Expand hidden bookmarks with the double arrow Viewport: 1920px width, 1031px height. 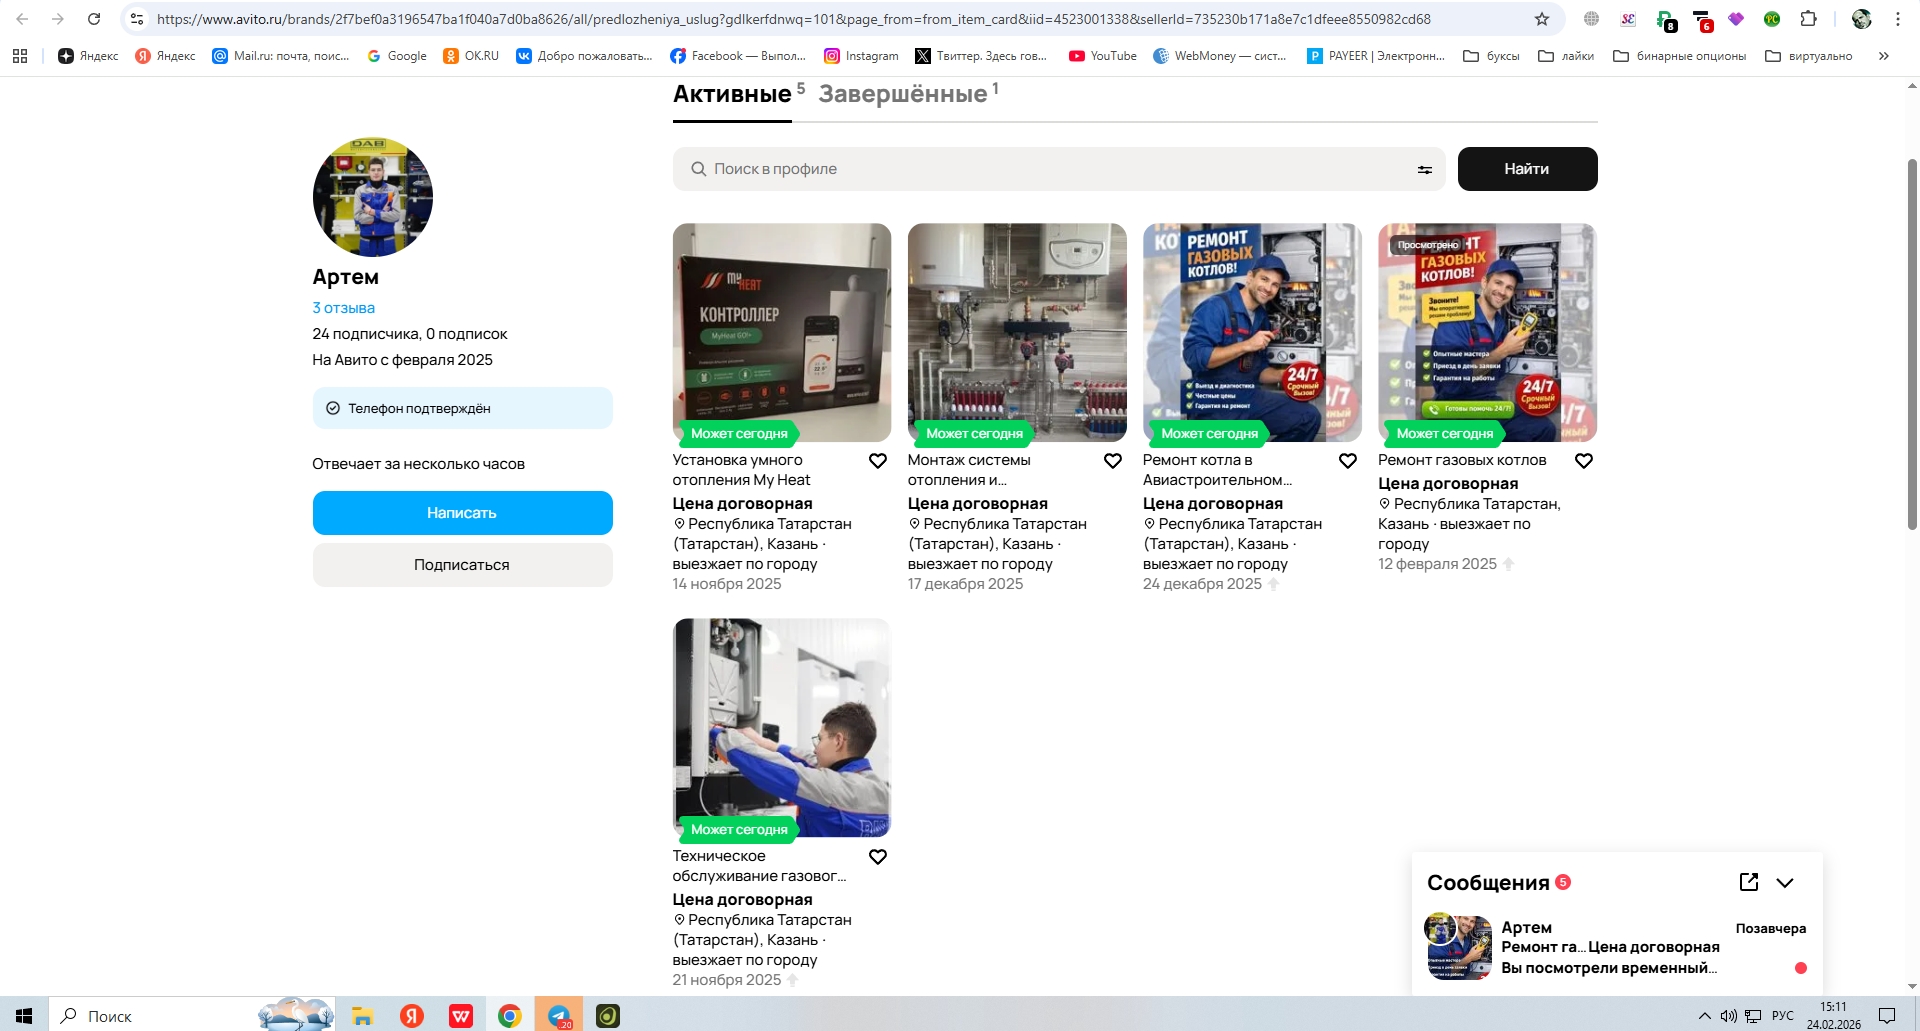click(x=1883, y=56)
